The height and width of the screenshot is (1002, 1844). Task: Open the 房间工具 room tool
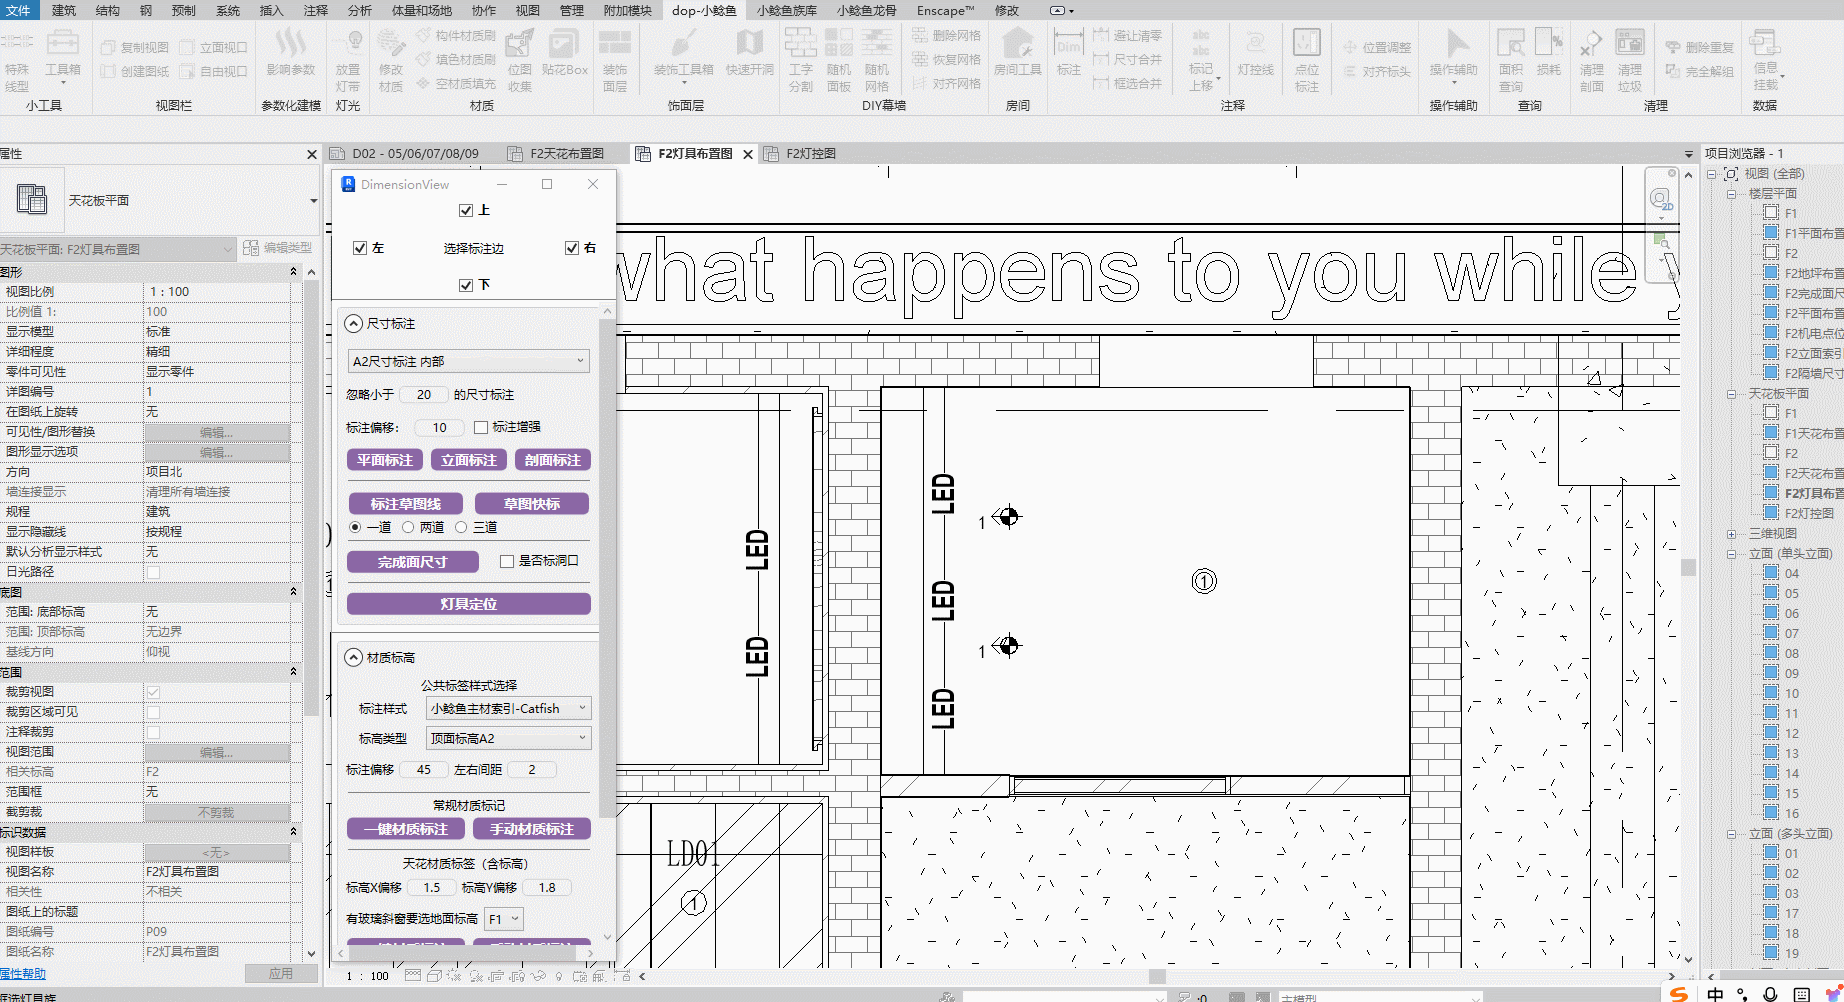pos(1017,55)
